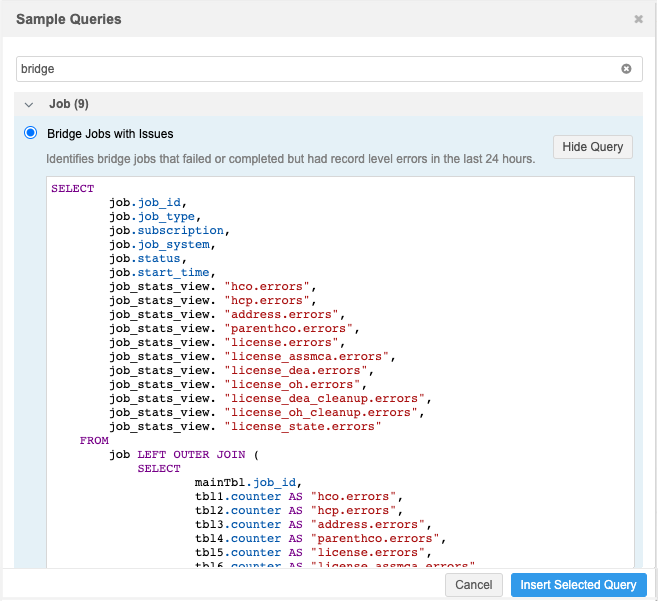Click the job.start_time column line
The image size is (658, 601).
coord(160,272)
